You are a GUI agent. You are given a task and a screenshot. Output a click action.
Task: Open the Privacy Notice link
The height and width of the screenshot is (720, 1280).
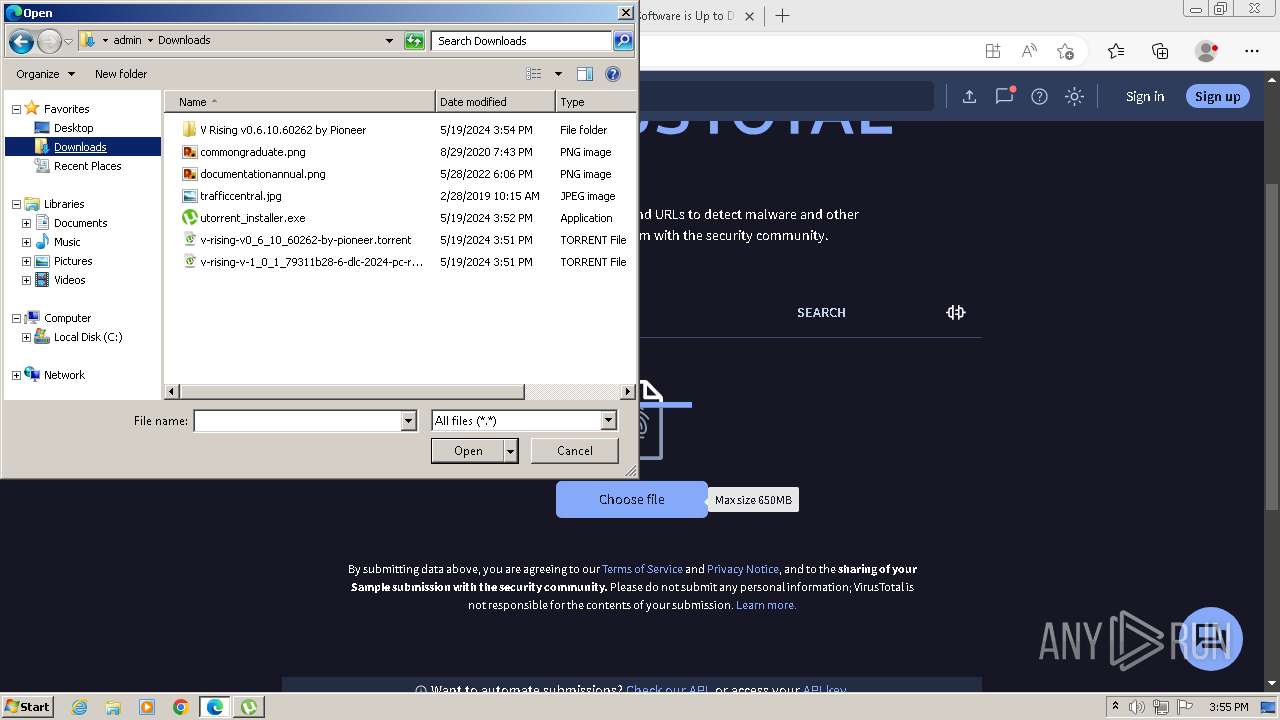(742, 569)
